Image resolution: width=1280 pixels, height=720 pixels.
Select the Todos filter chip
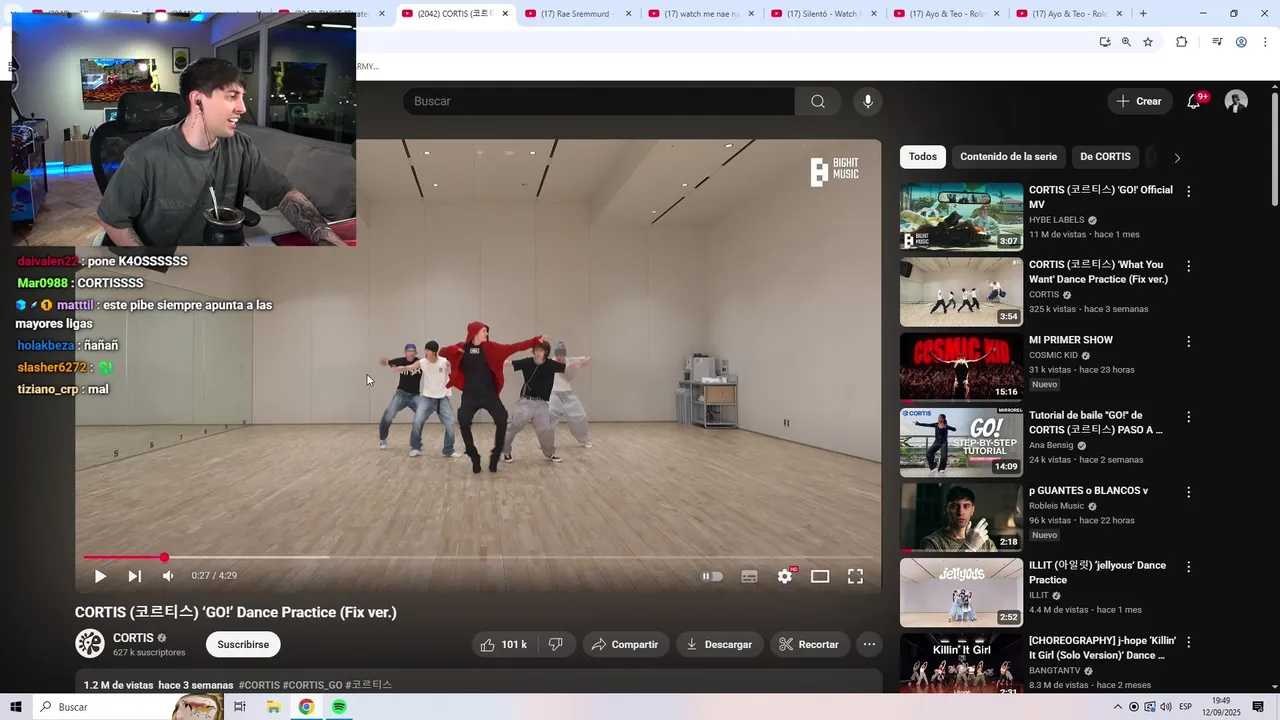point(923,157)
